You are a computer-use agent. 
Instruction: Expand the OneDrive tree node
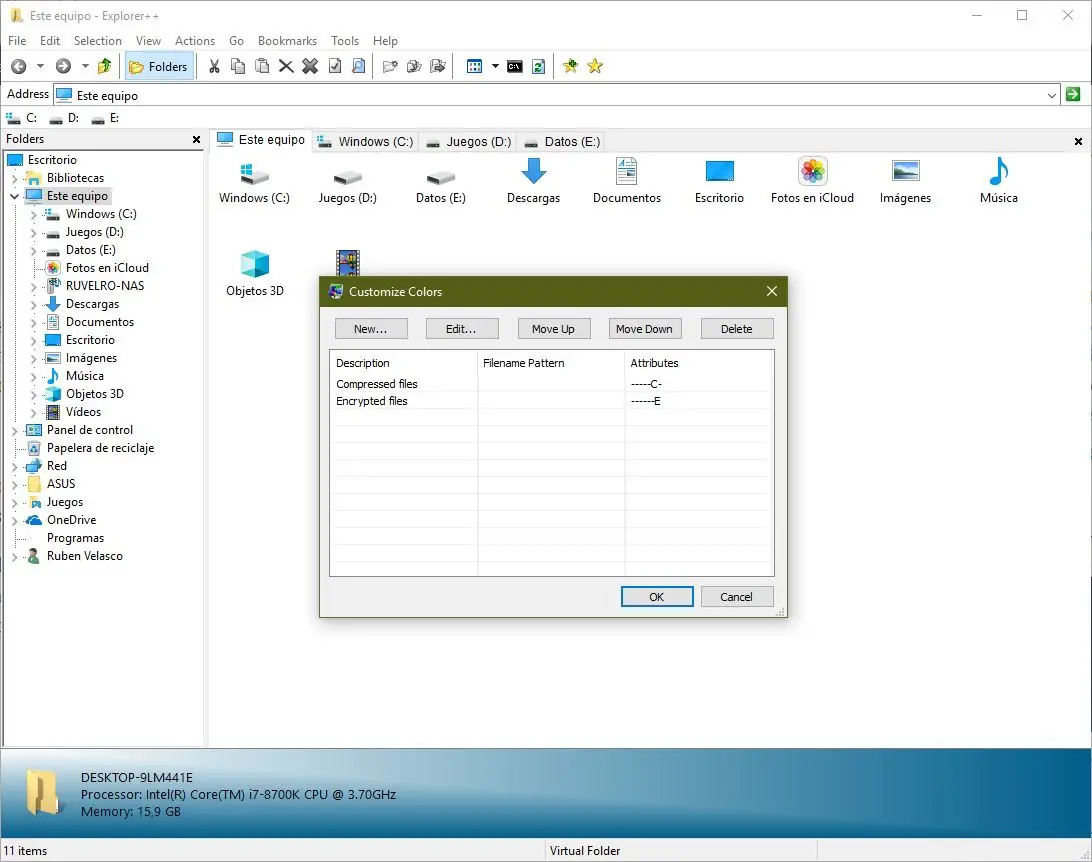(15, 520)
